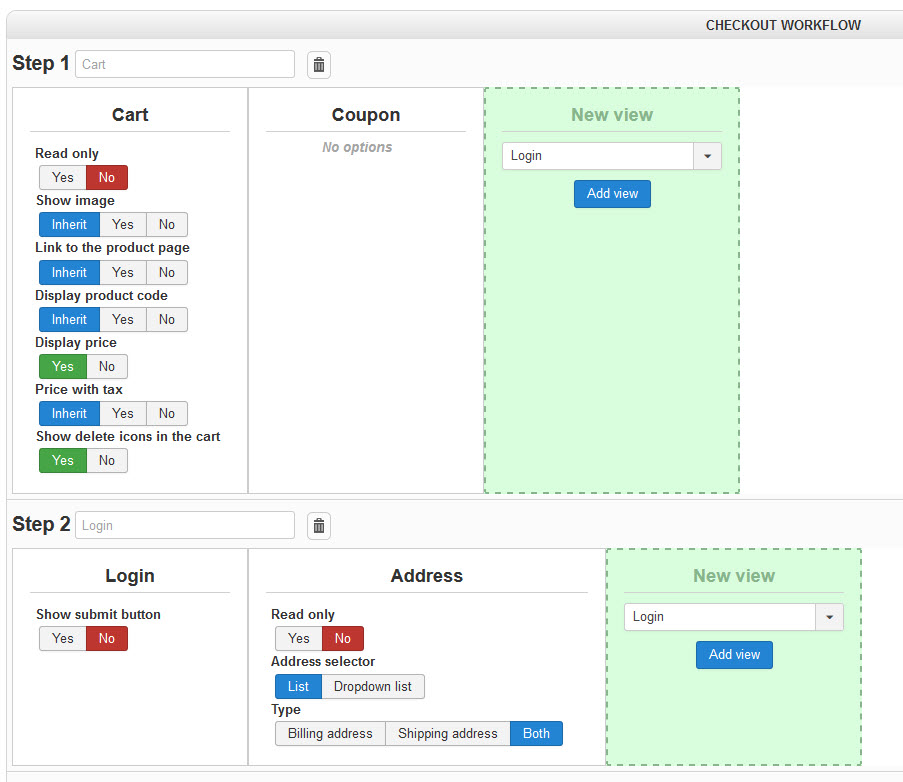Click Add view button in Step 1
Screen dimensions: 903x782
(x=612, y=193)
